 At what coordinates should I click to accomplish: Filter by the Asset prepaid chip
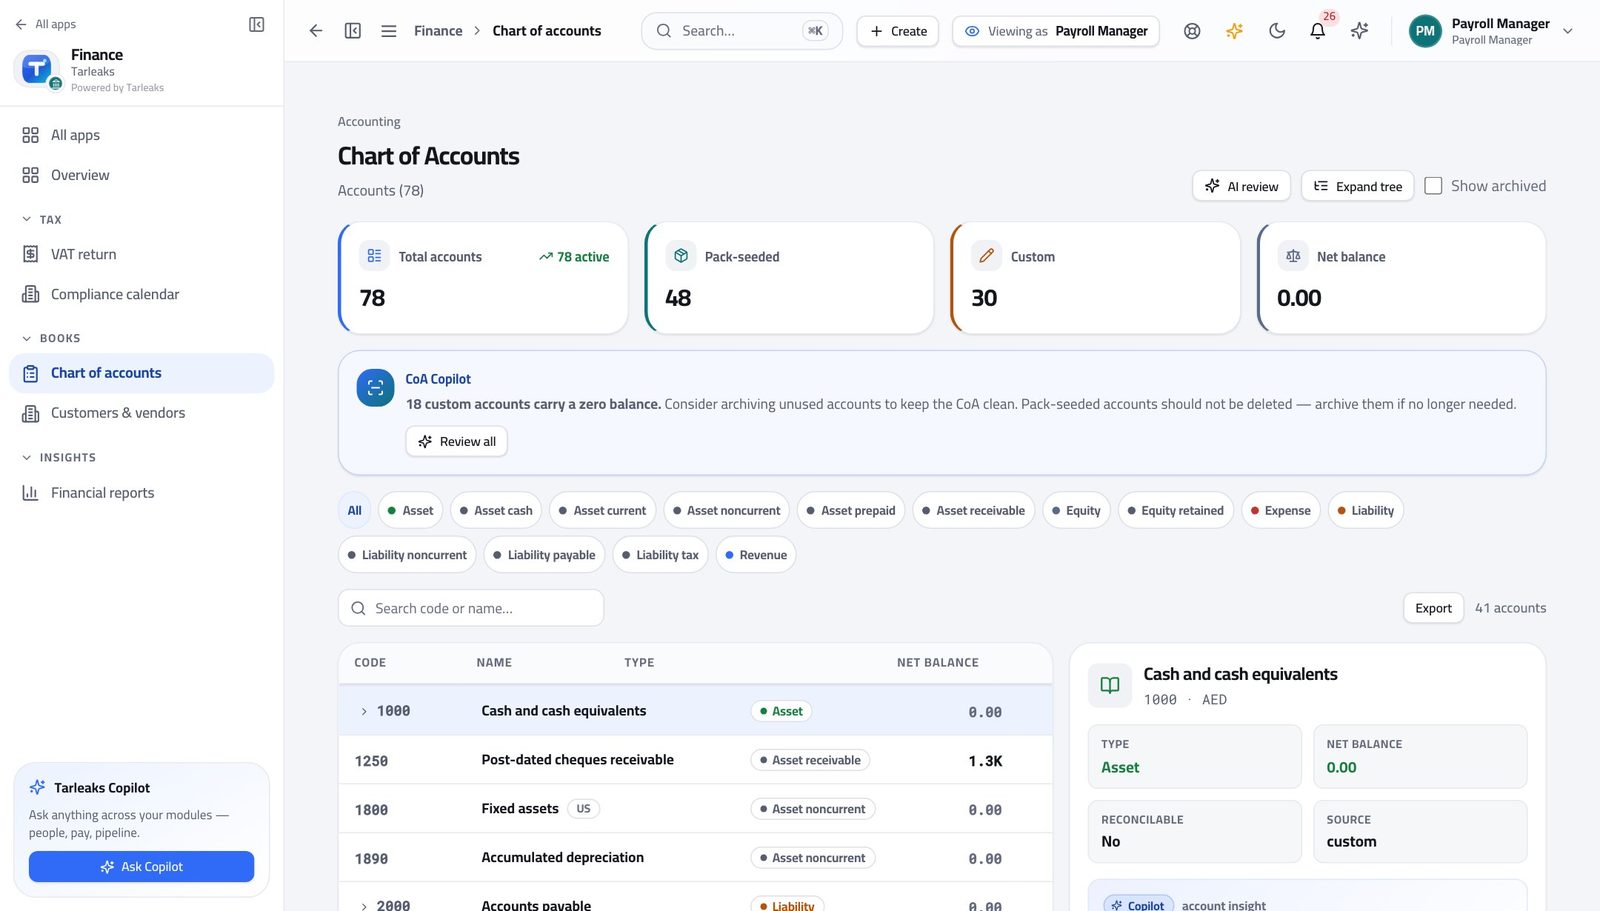pyautogui.click(x=851, y=510)
